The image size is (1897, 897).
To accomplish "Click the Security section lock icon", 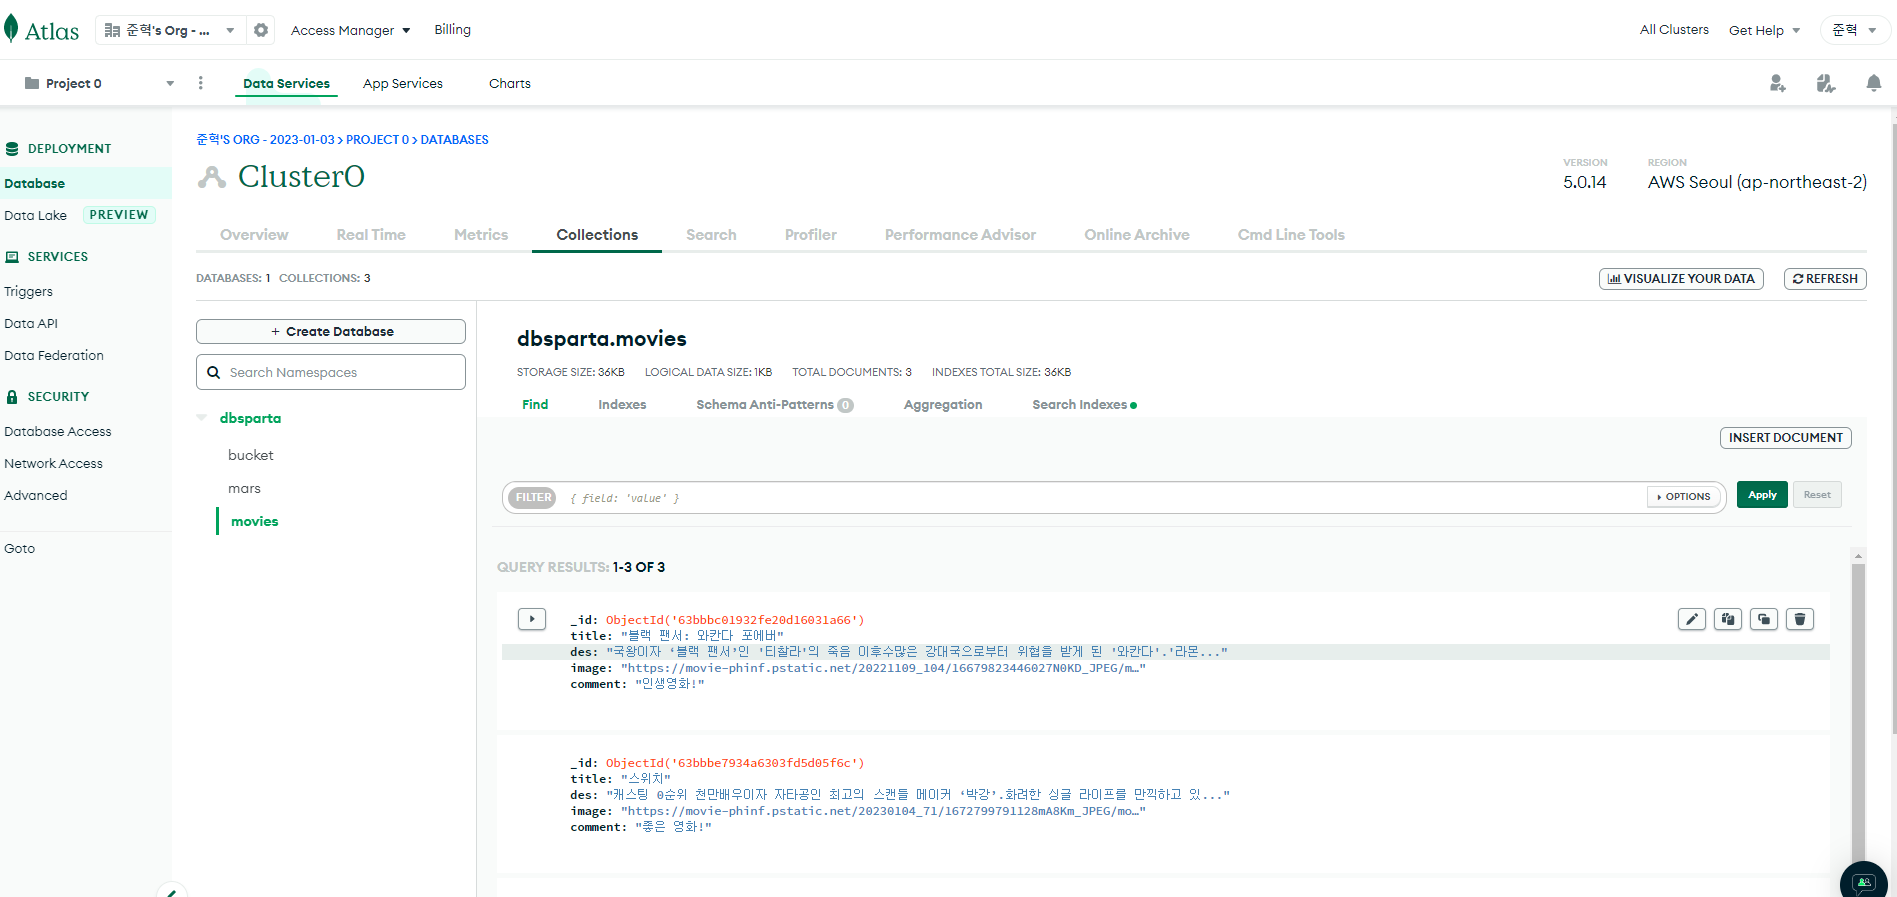I will pyautogui.click(x=12, y=397).
